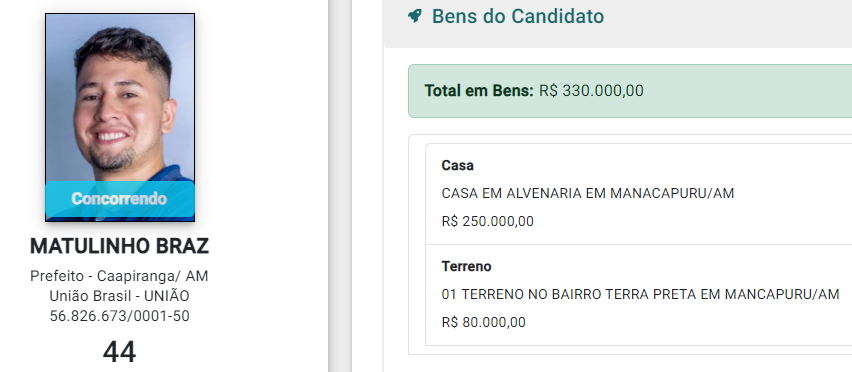
Task: Click the rocket icon beside Bens do Candidato
Action: (x=415, y=16)
